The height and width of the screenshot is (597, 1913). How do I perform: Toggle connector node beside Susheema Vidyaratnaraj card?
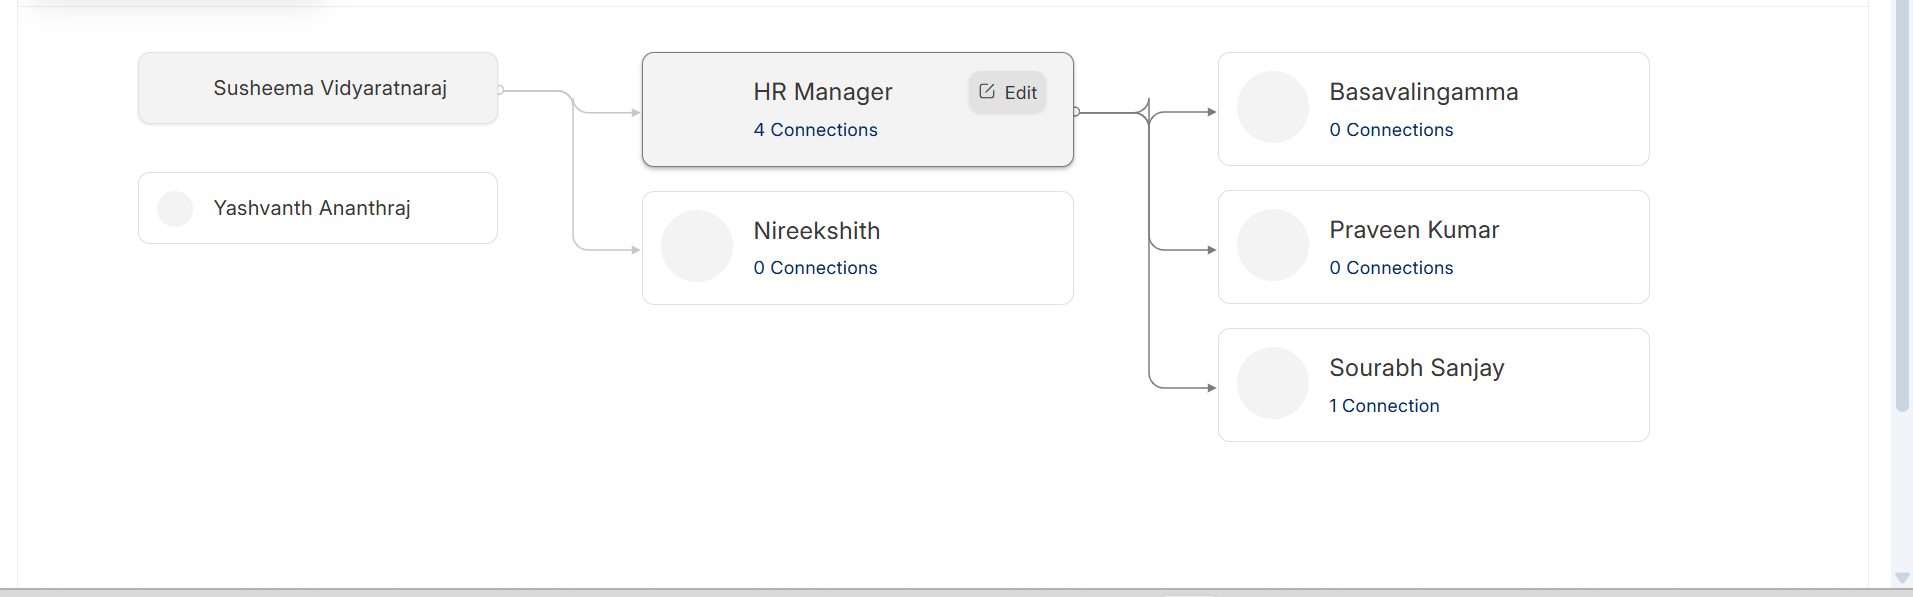(500, 90)
